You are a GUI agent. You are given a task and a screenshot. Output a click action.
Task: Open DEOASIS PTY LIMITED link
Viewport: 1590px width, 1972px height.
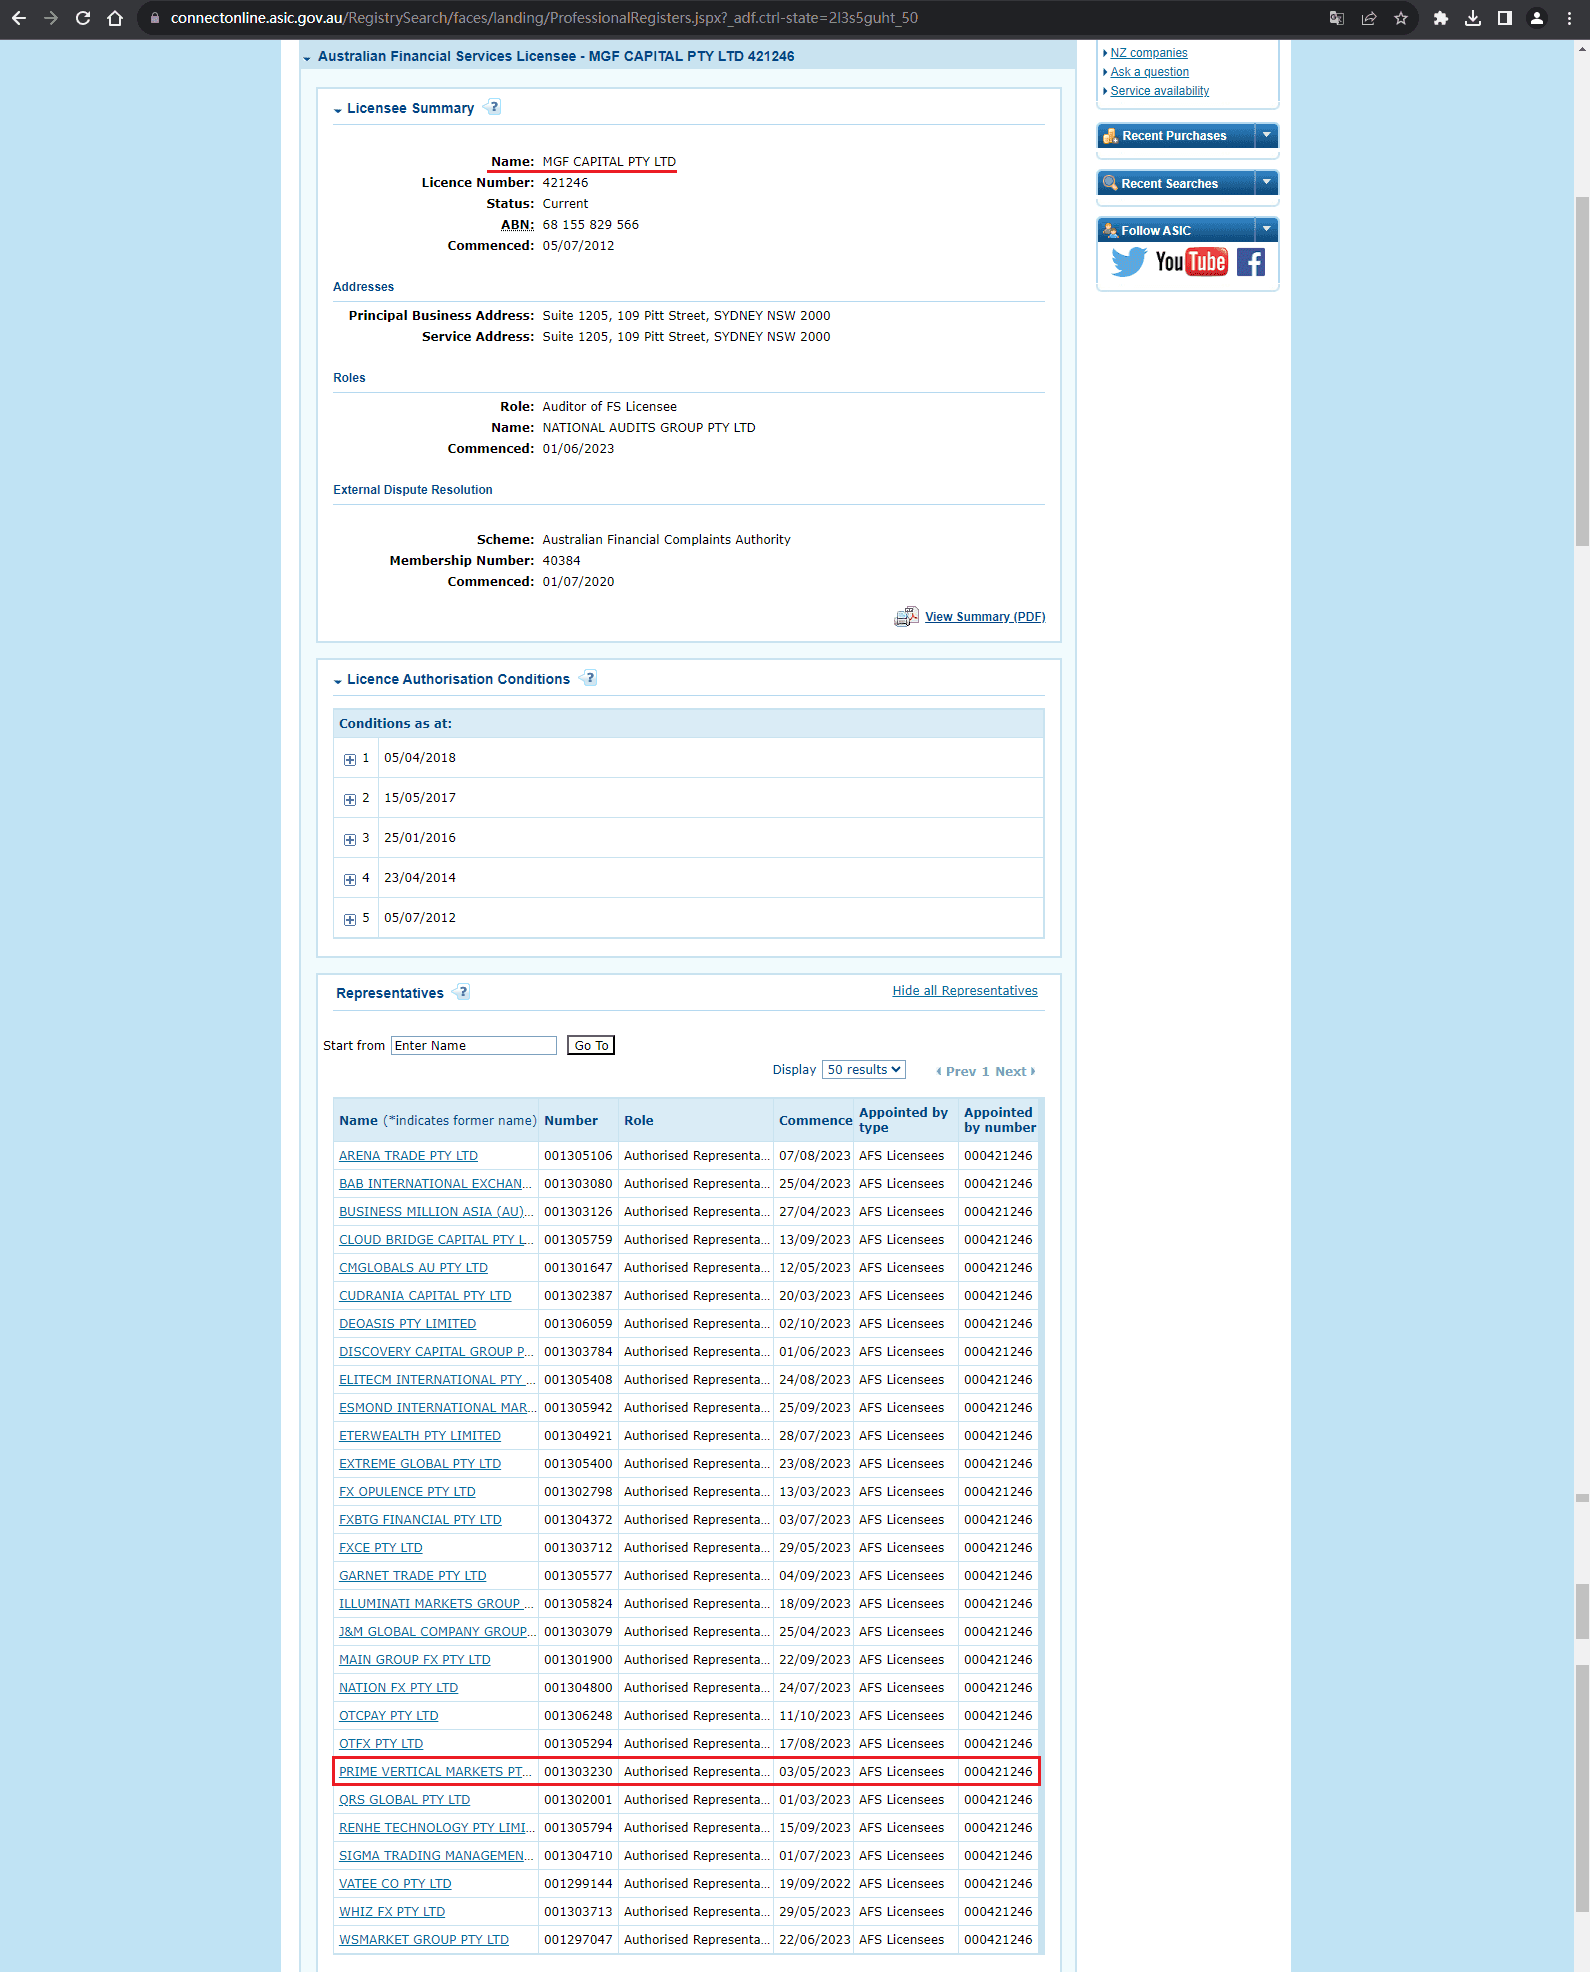[407, 1323]
